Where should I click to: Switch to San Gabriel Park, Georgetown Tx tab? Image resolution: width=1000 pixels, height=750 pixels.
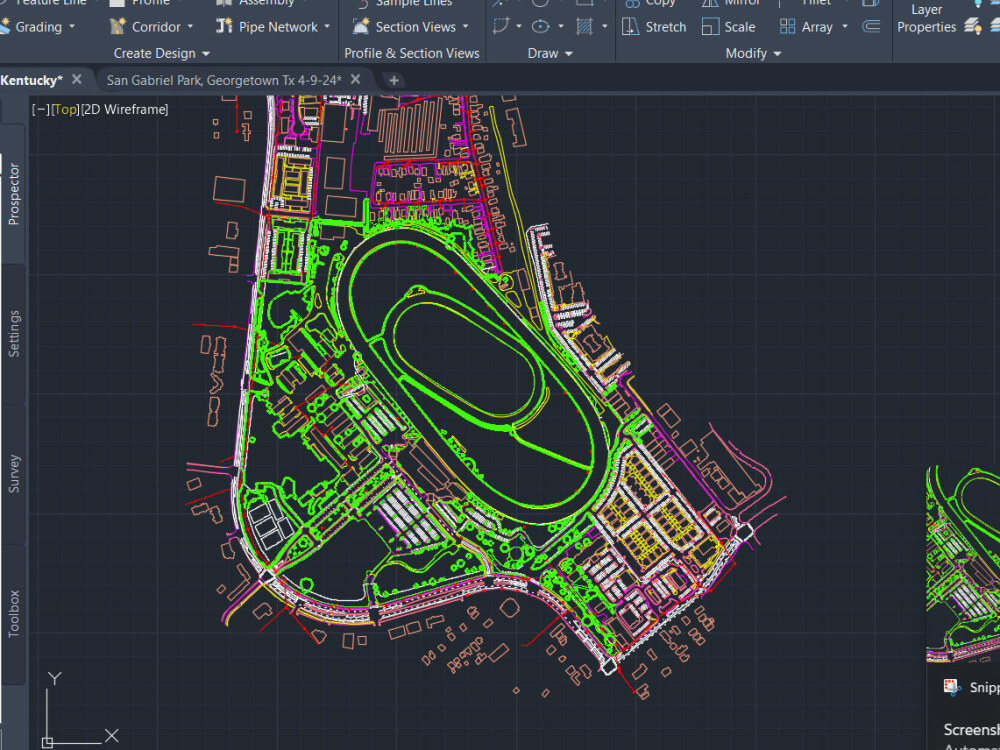224,80
